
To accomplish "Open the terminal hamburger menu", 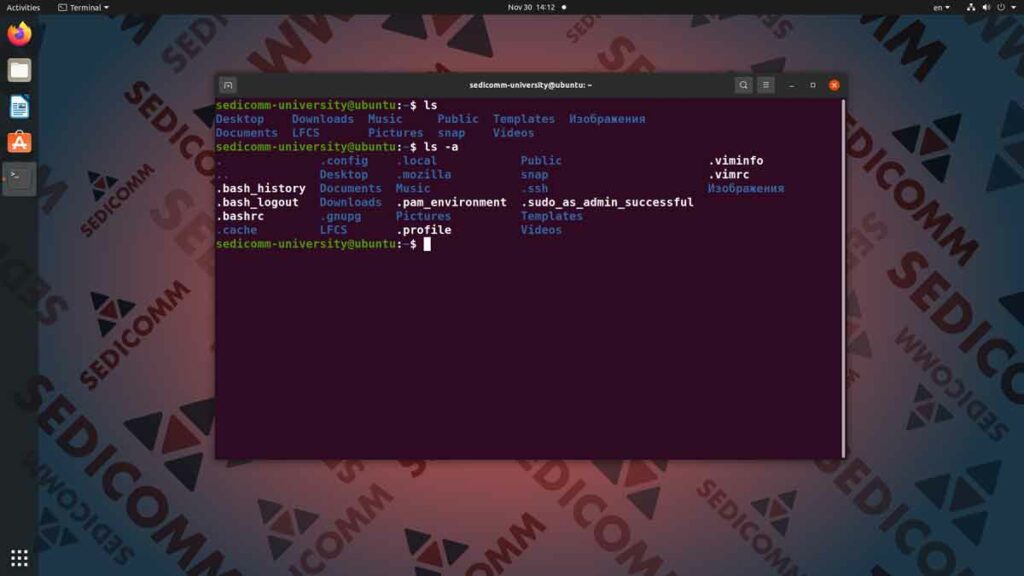I will coord(766,85).
